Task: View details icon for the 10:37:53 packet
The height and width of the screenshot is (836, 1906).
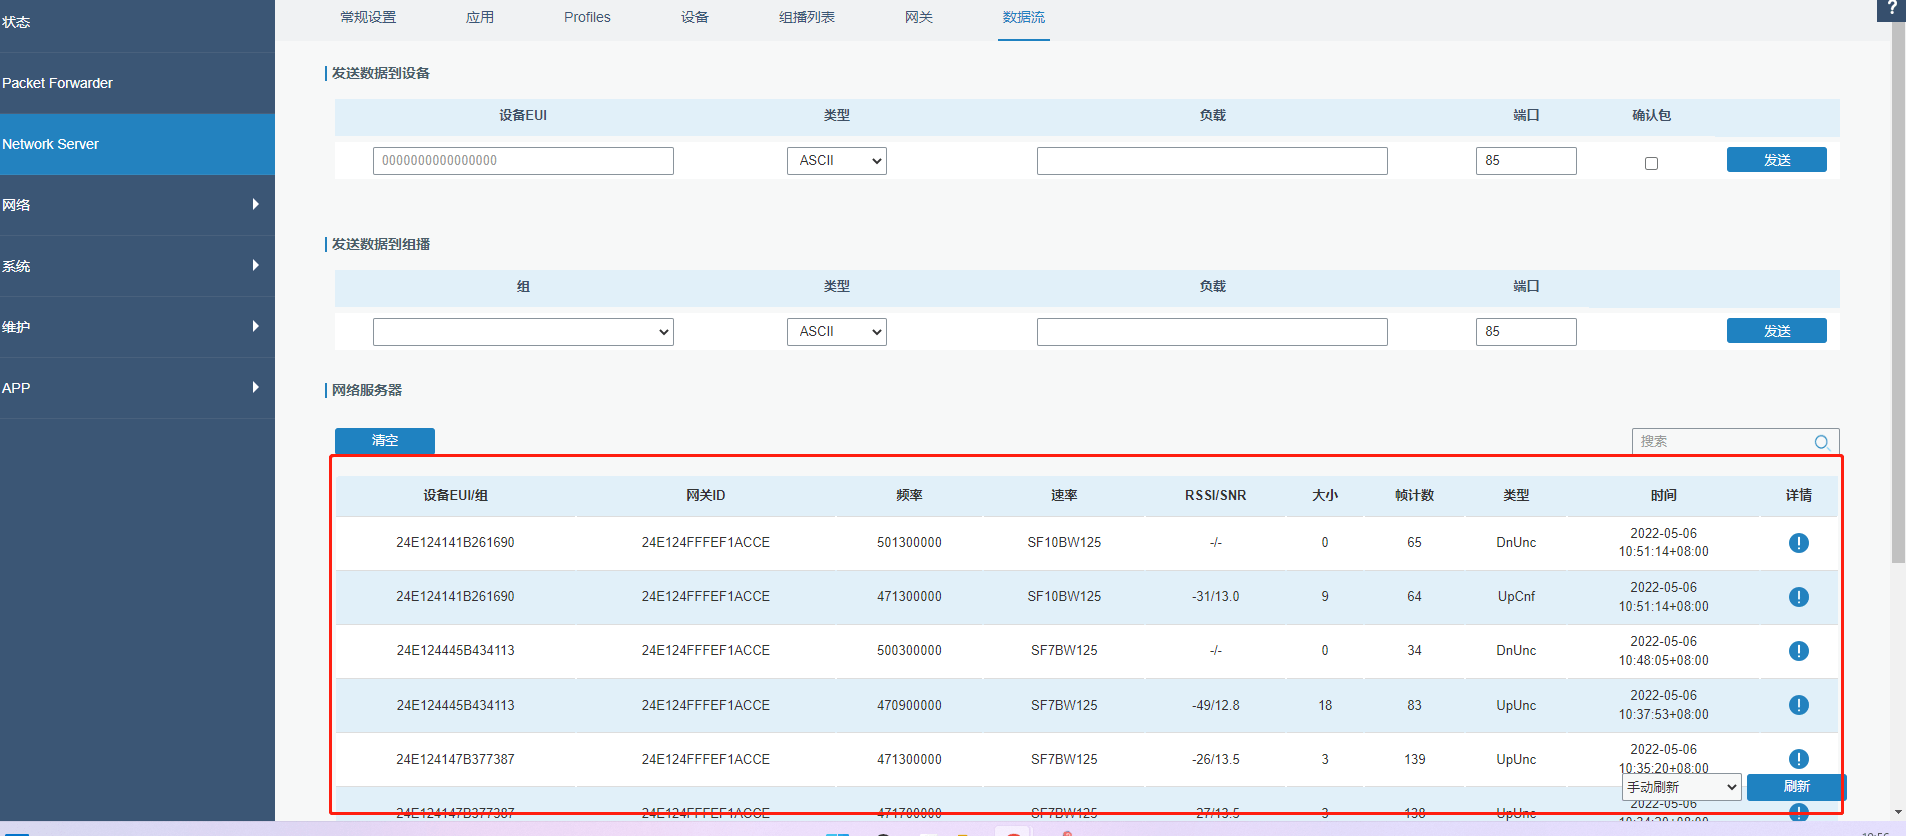Action: point(1798,705)
